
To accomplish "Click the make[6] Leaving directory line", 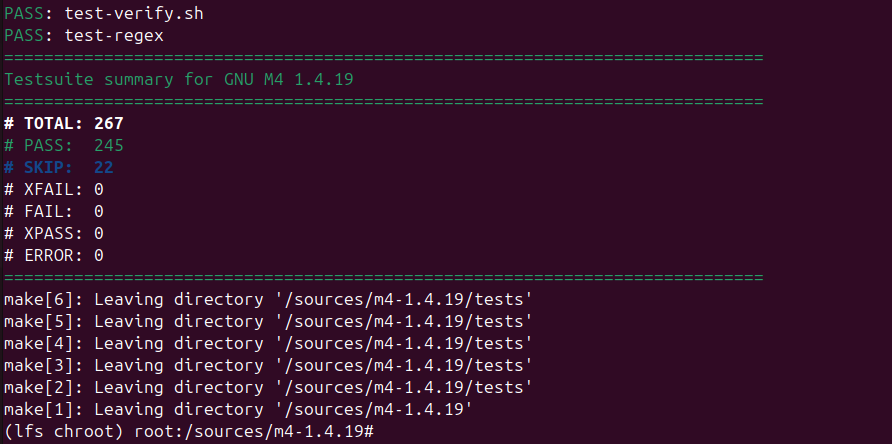I will 268,299.
